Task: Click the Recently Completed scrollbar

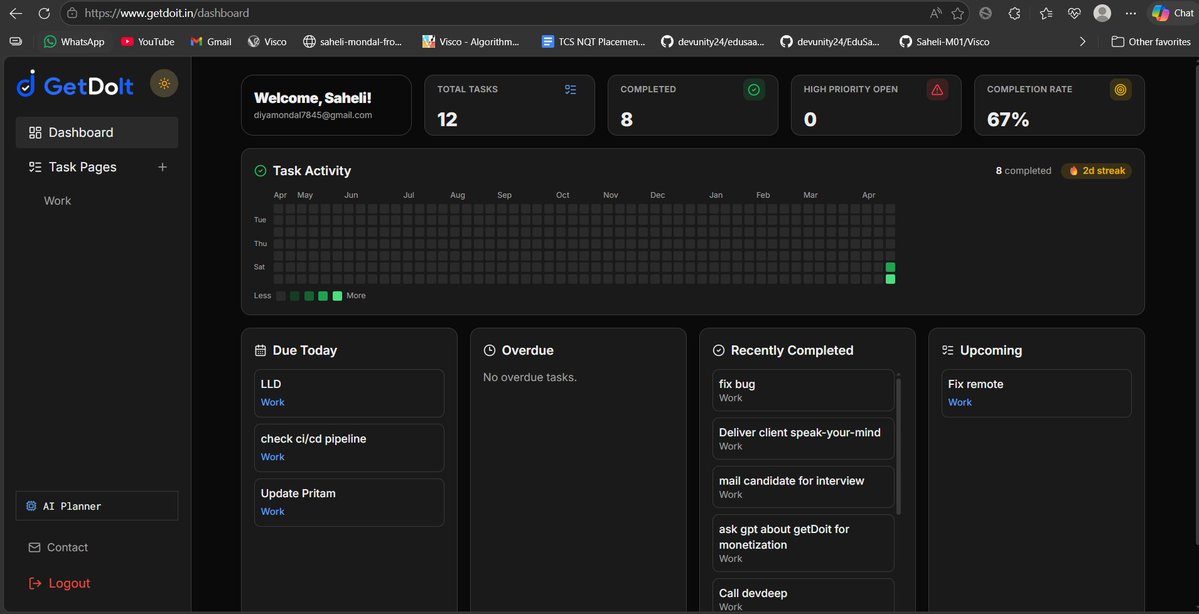Action: point(898,446)
